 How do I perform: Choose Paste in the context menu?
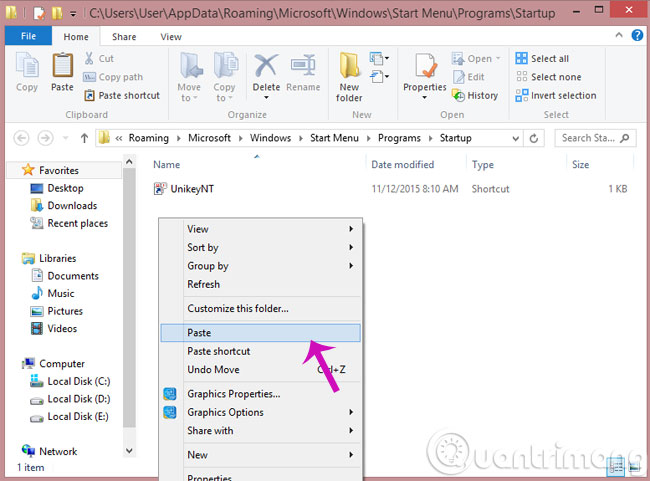[x=260, y=333]
